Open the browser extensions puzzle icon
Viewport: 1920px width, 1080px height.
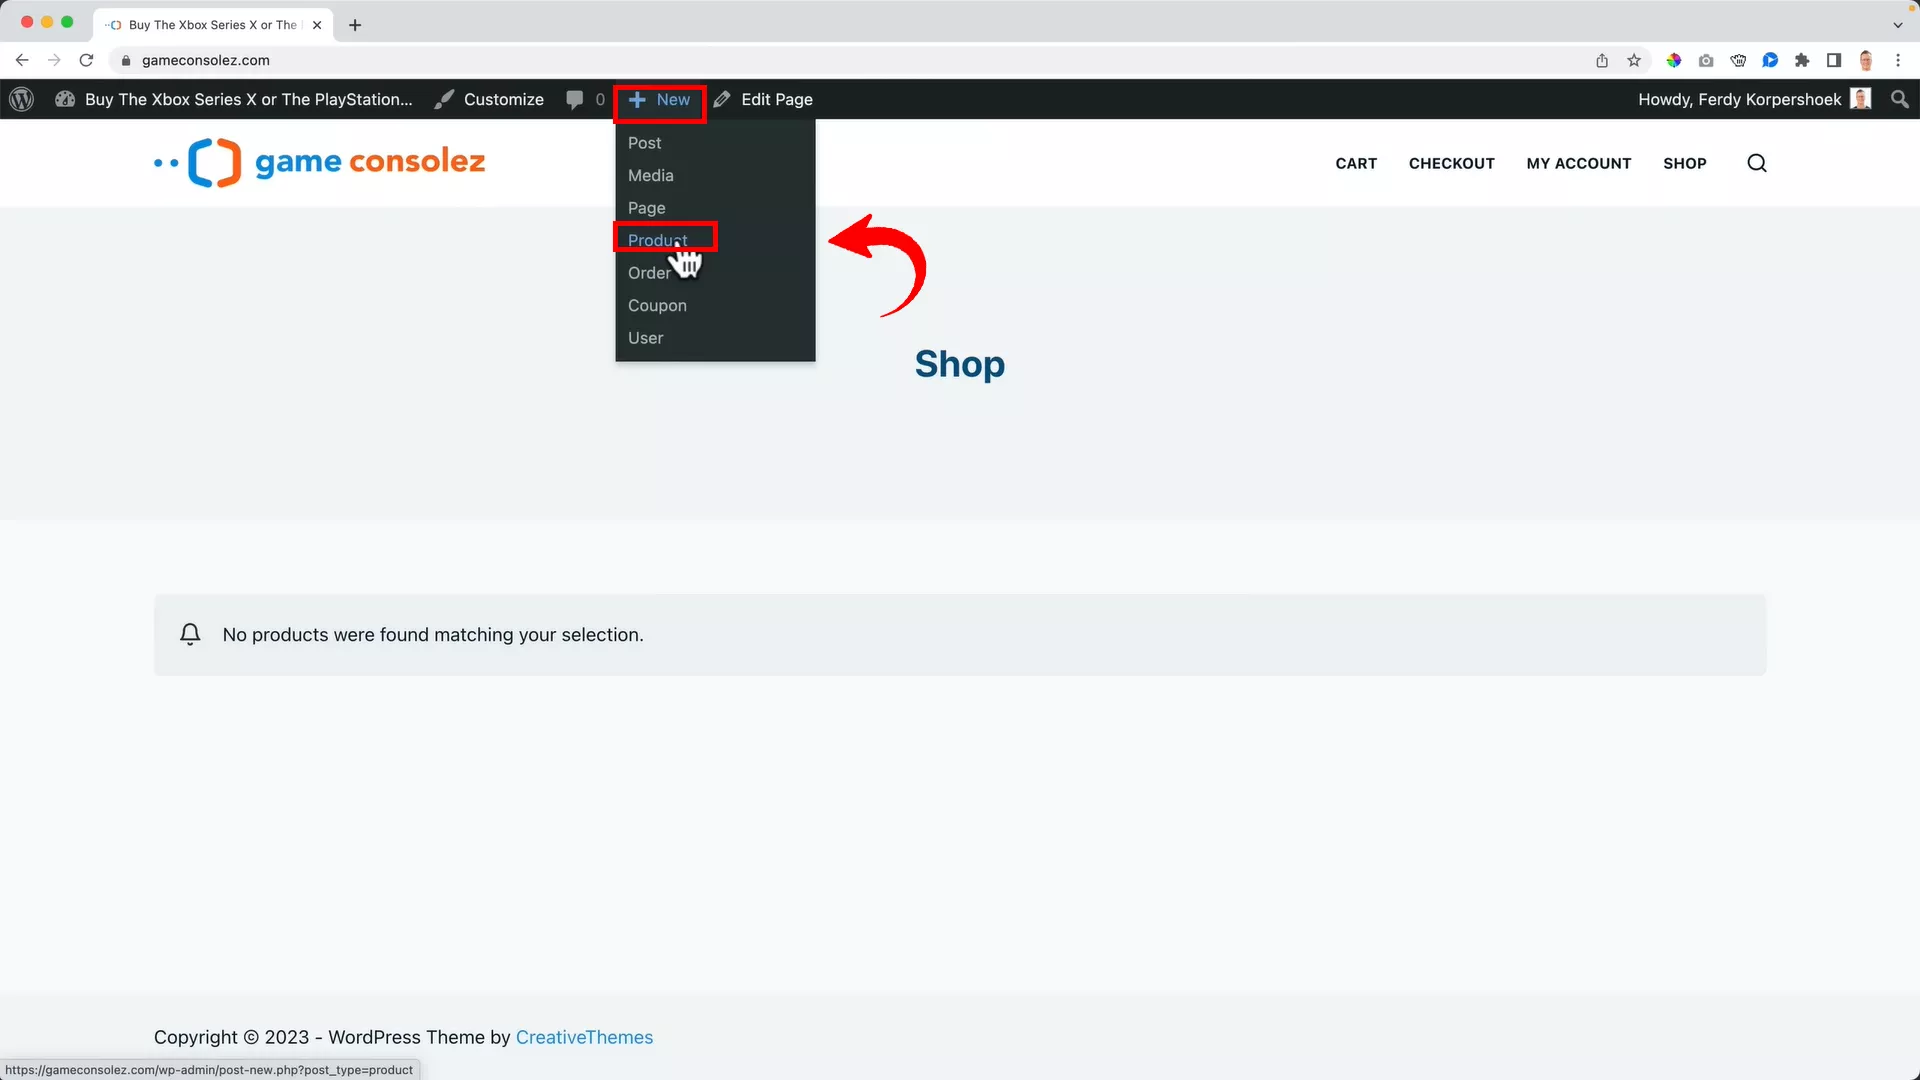point(1802,60)
